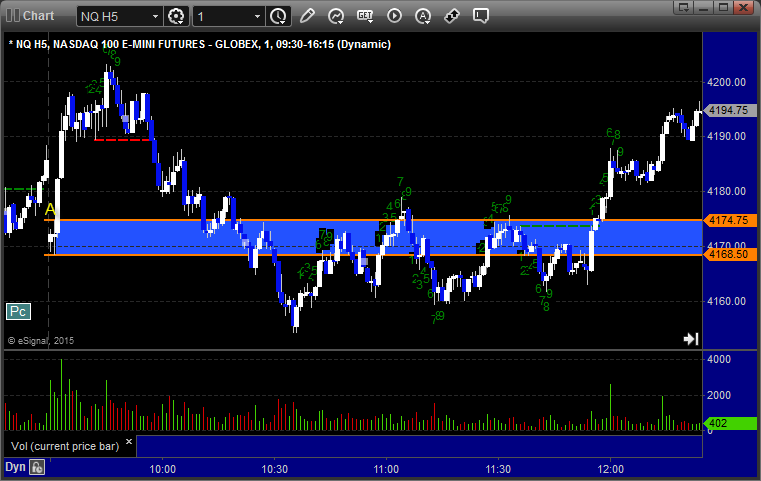761x481 pixels.
Task: Click the 4168.50 orange level tag
Action: pos(729,254)
